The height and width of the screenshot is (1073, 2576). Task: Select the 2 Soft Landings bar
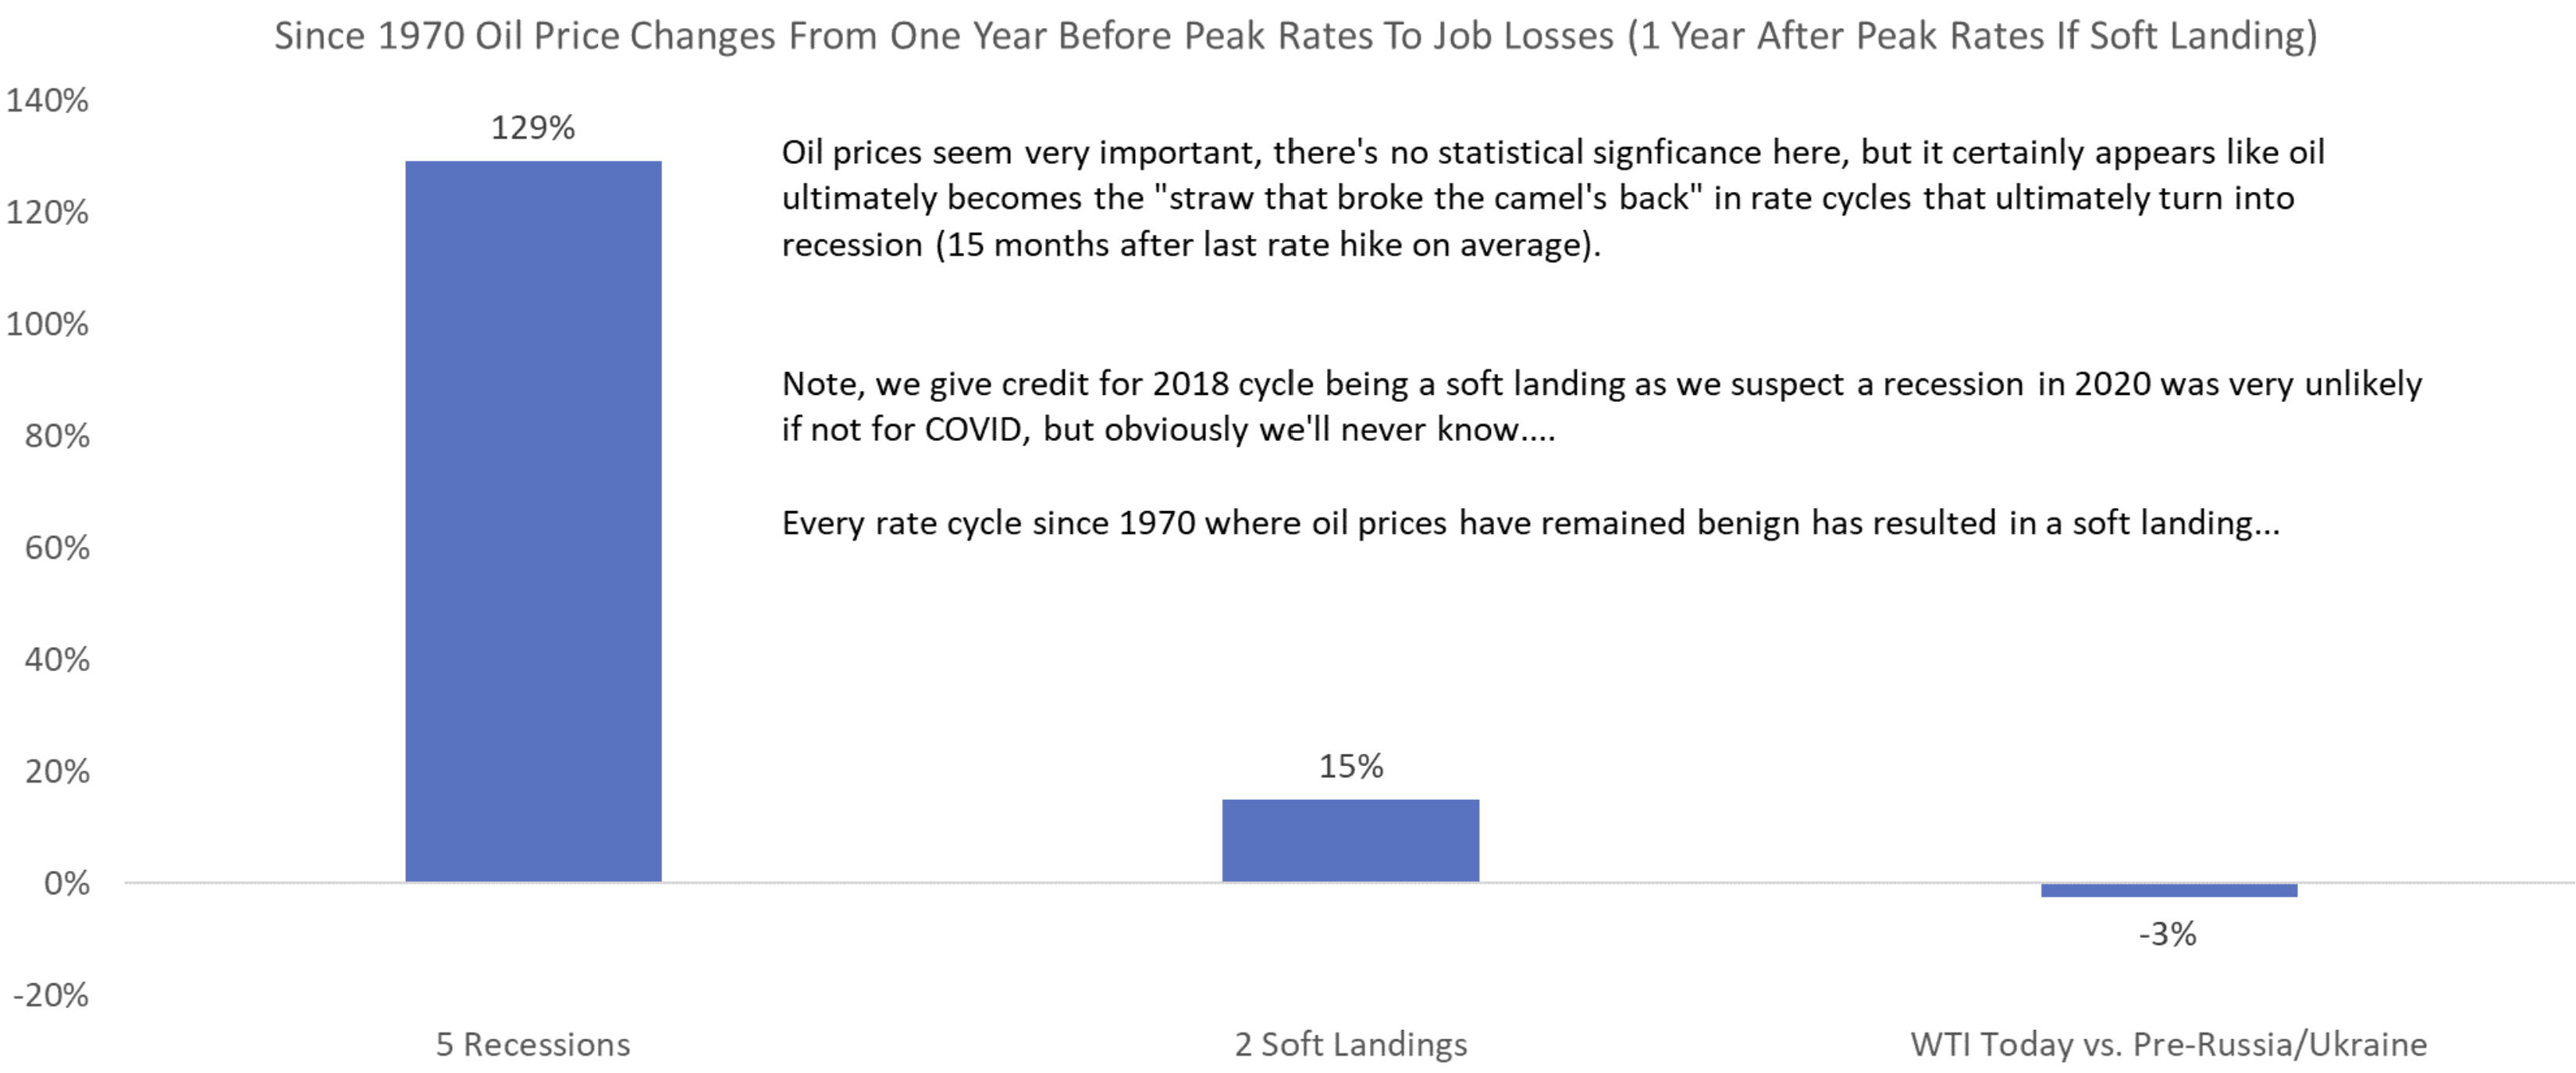(x=1350, y=840)
